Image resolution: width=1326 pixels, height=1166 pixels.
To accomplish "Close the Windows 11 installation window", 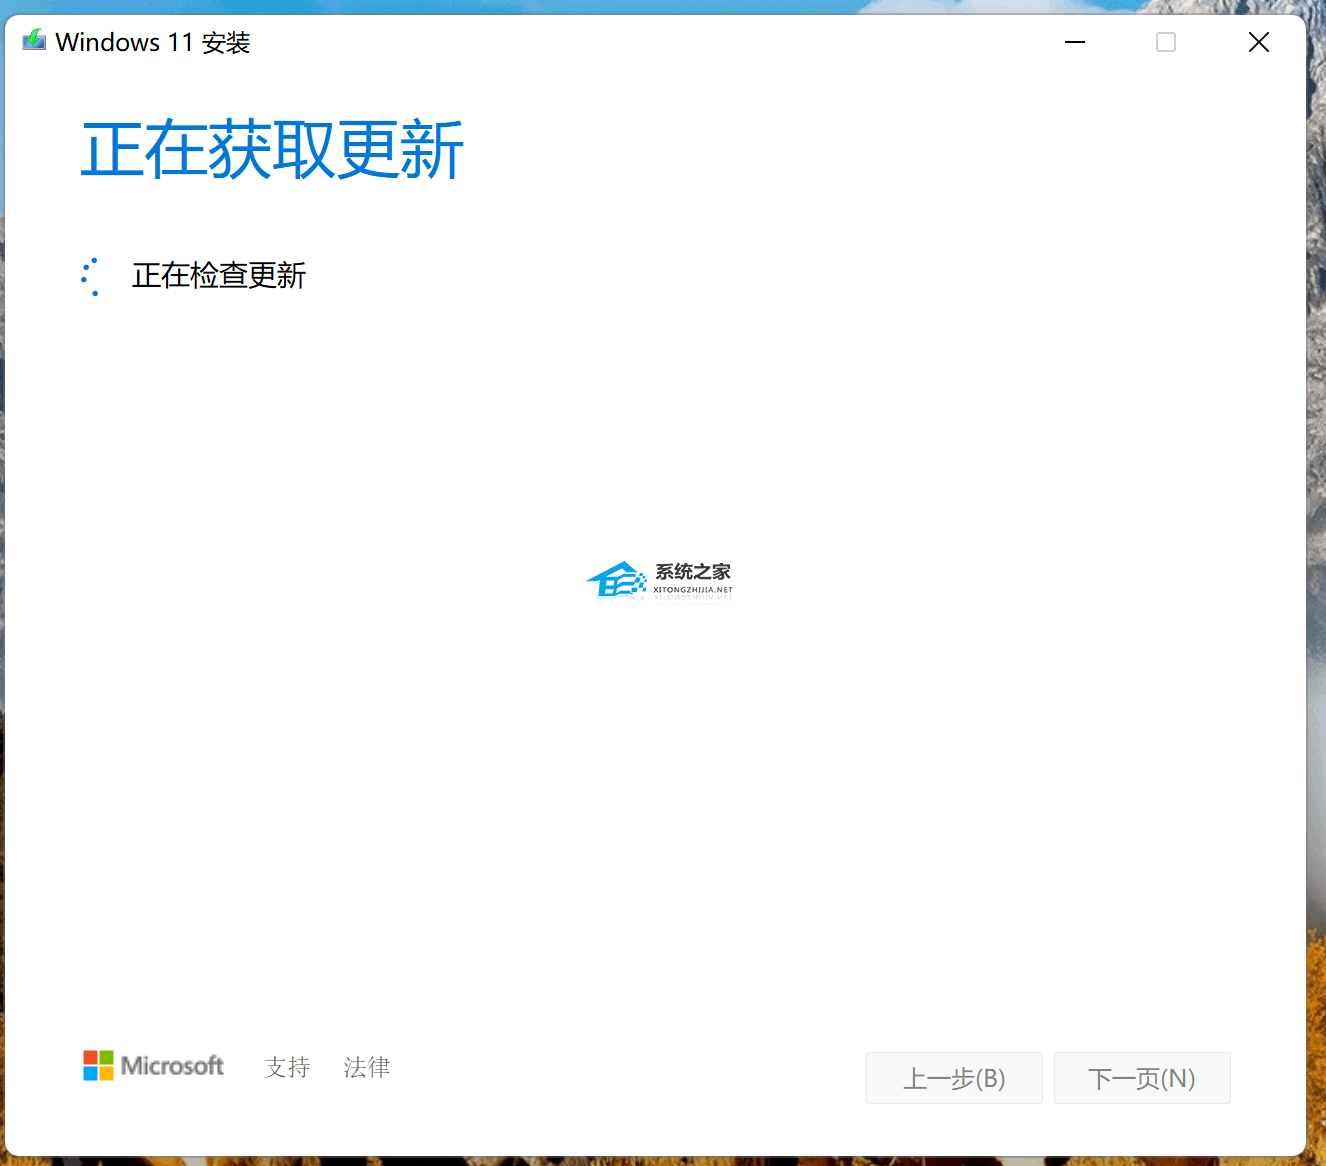I will click(x=1258, y=42).
